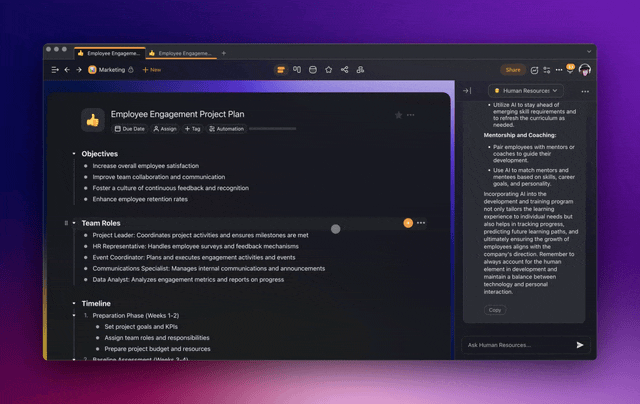Focus the Ask Human Resources input field

515,345
